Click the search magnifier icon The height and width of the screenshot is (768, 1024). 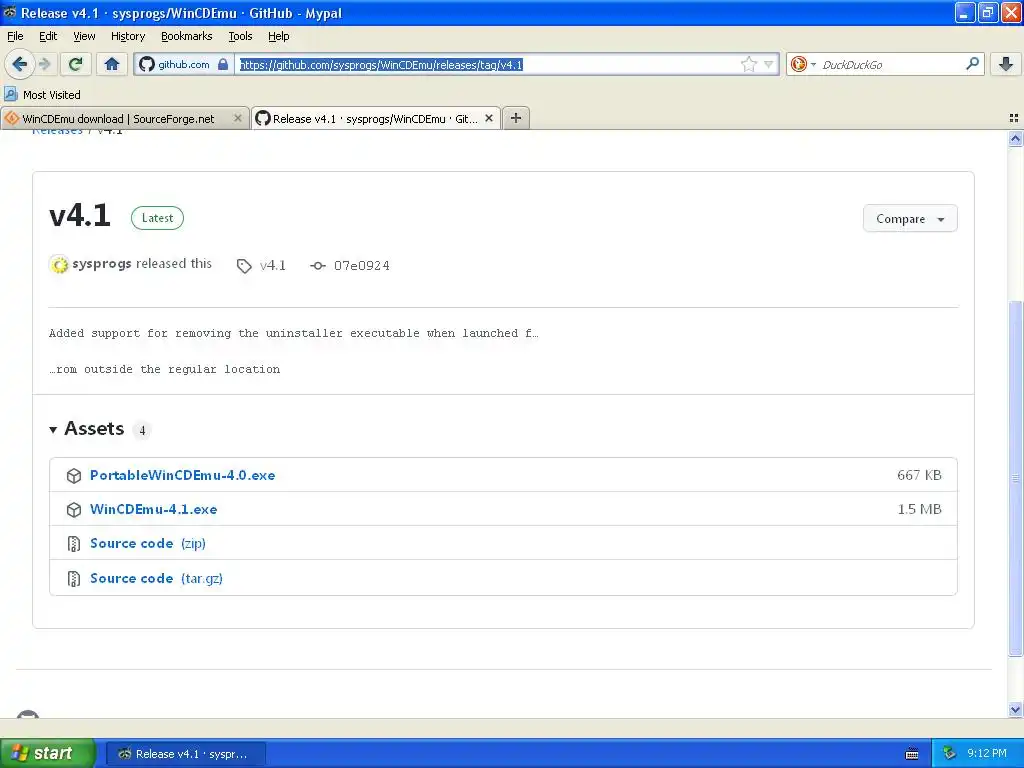[972, 64]
